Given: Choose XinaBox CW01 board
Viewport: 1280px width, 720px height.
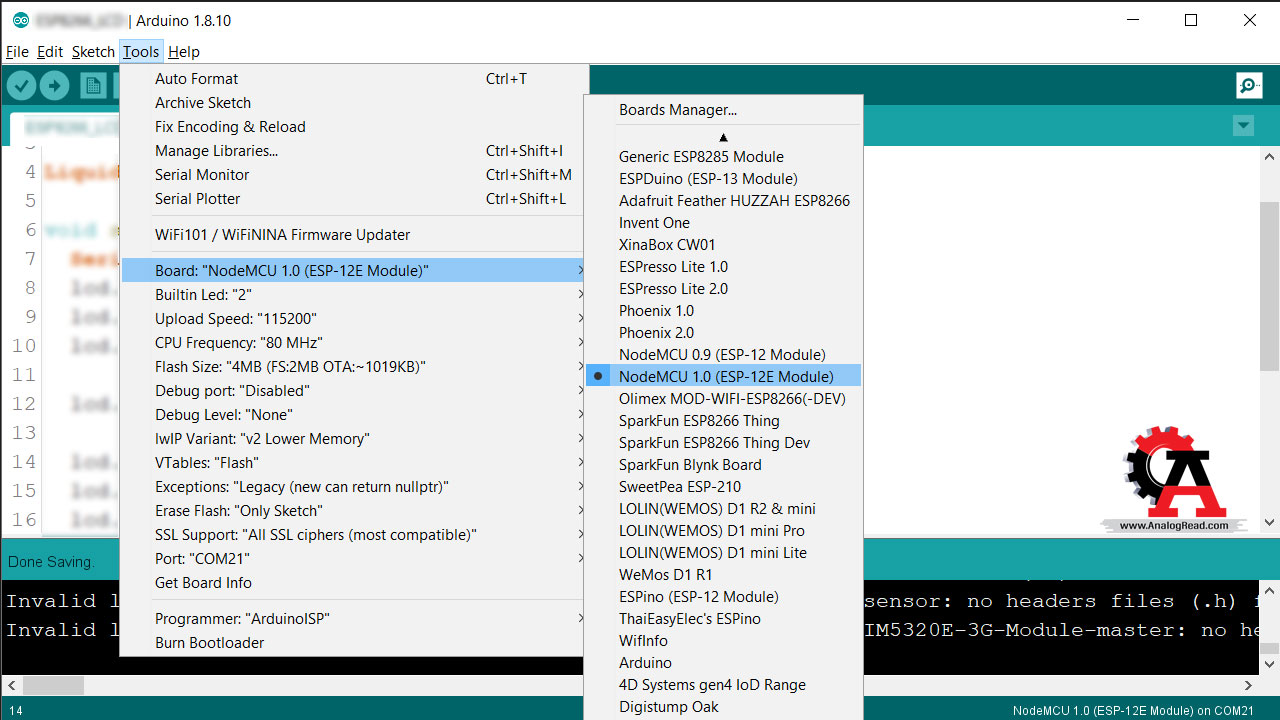Looking at the screenshot, I should click(723, 244).
